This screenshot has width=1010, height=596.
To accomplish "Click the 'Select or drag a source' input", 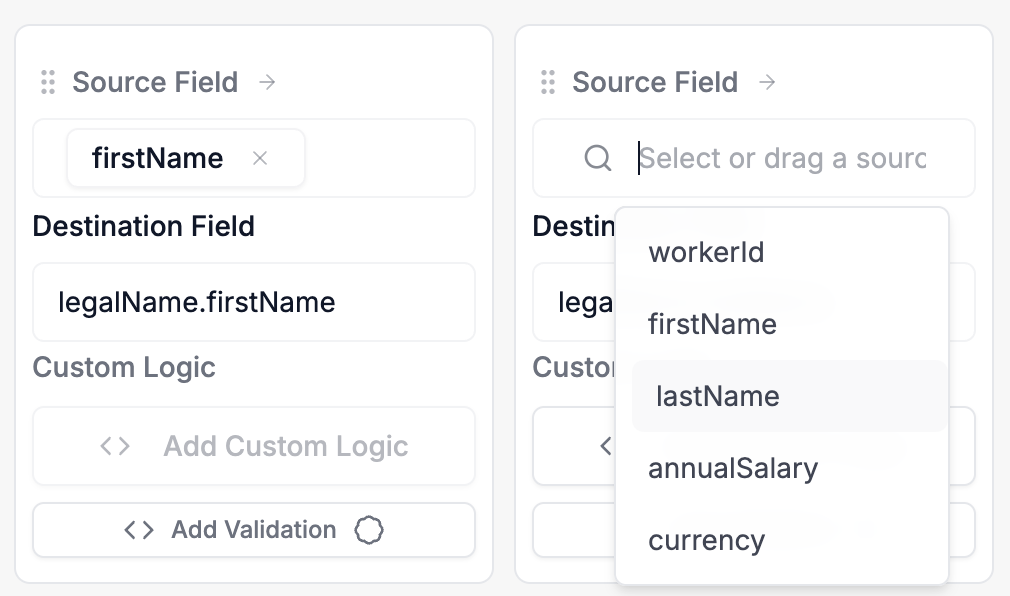I will tap(782, 158).
